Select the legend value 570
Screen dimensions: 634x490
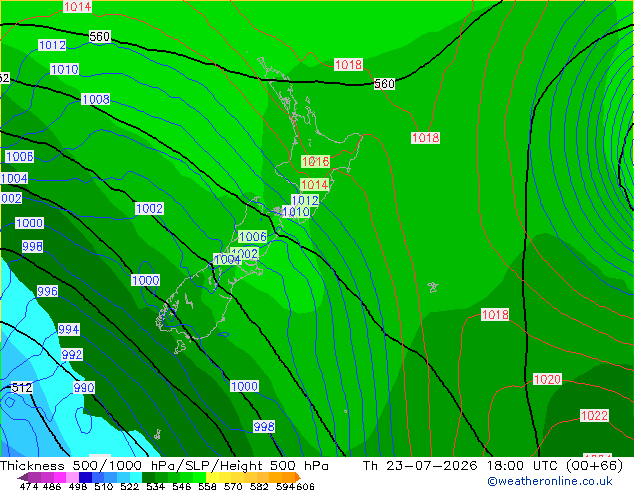[x=233, y=486]
